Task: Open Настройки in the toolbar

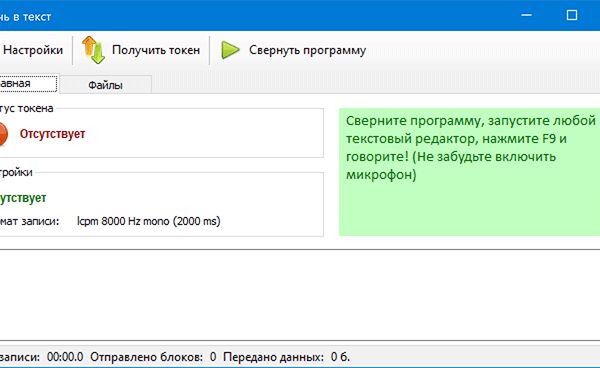Action: 33,50
